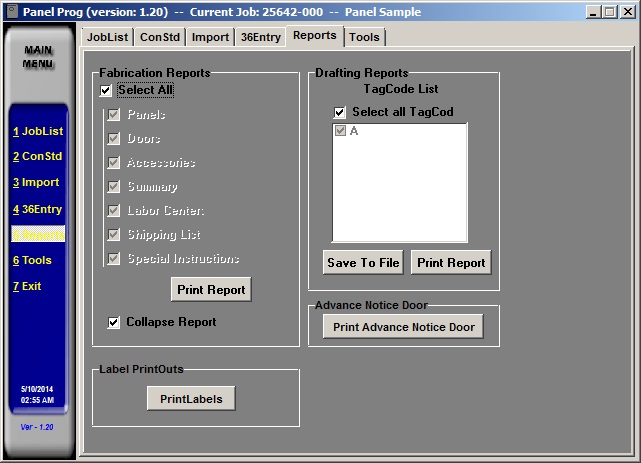This screenshot has height=463, width=641.
Task: Click Save To File button
Action: pos(363,263)
